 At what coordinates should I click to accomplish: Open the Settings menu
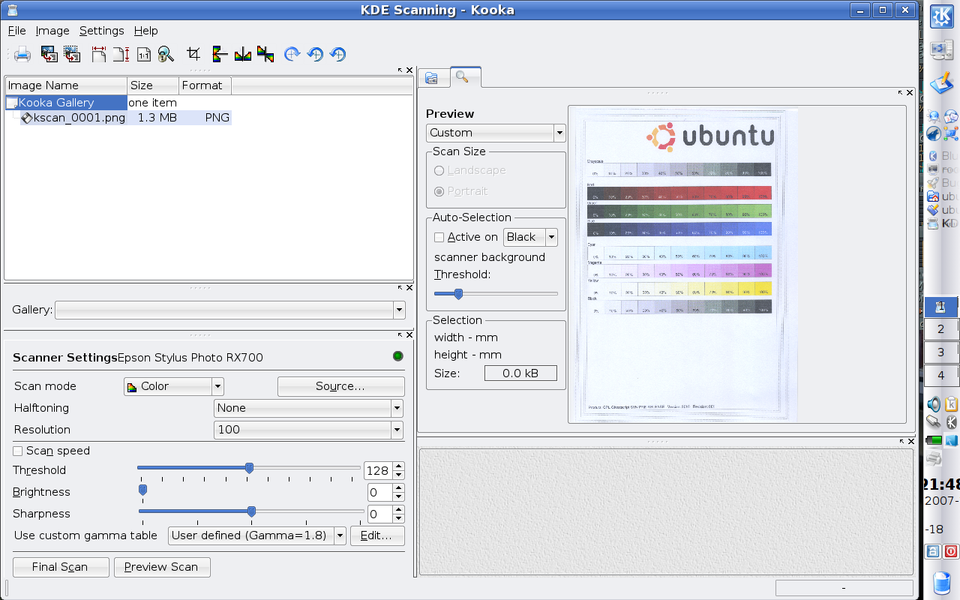[102, 31]
